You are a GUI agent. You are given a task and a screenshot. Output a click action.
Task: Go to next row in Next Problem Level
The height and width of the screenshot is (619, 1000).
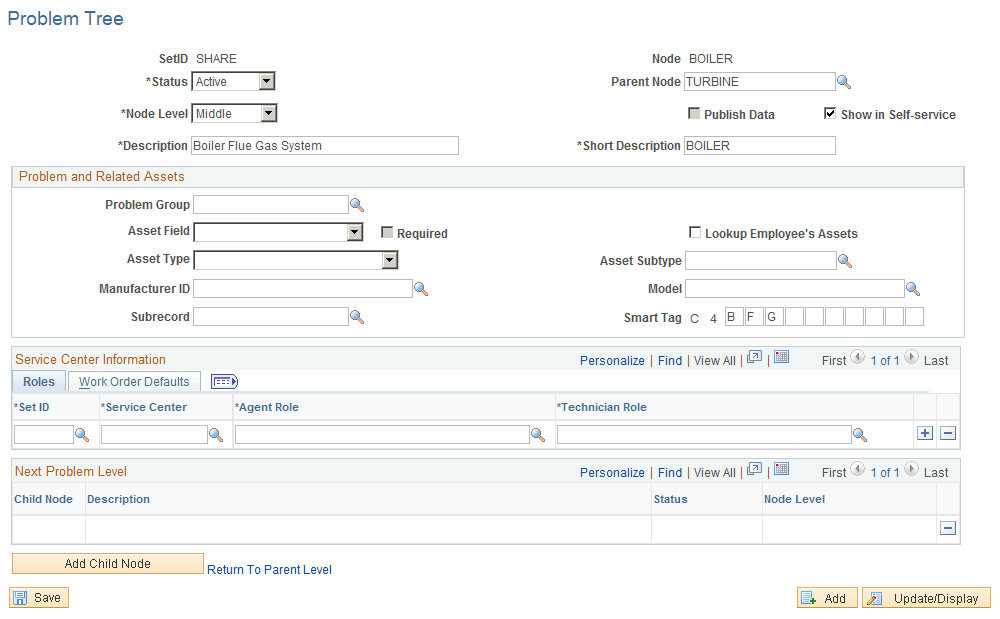point(911,470)
